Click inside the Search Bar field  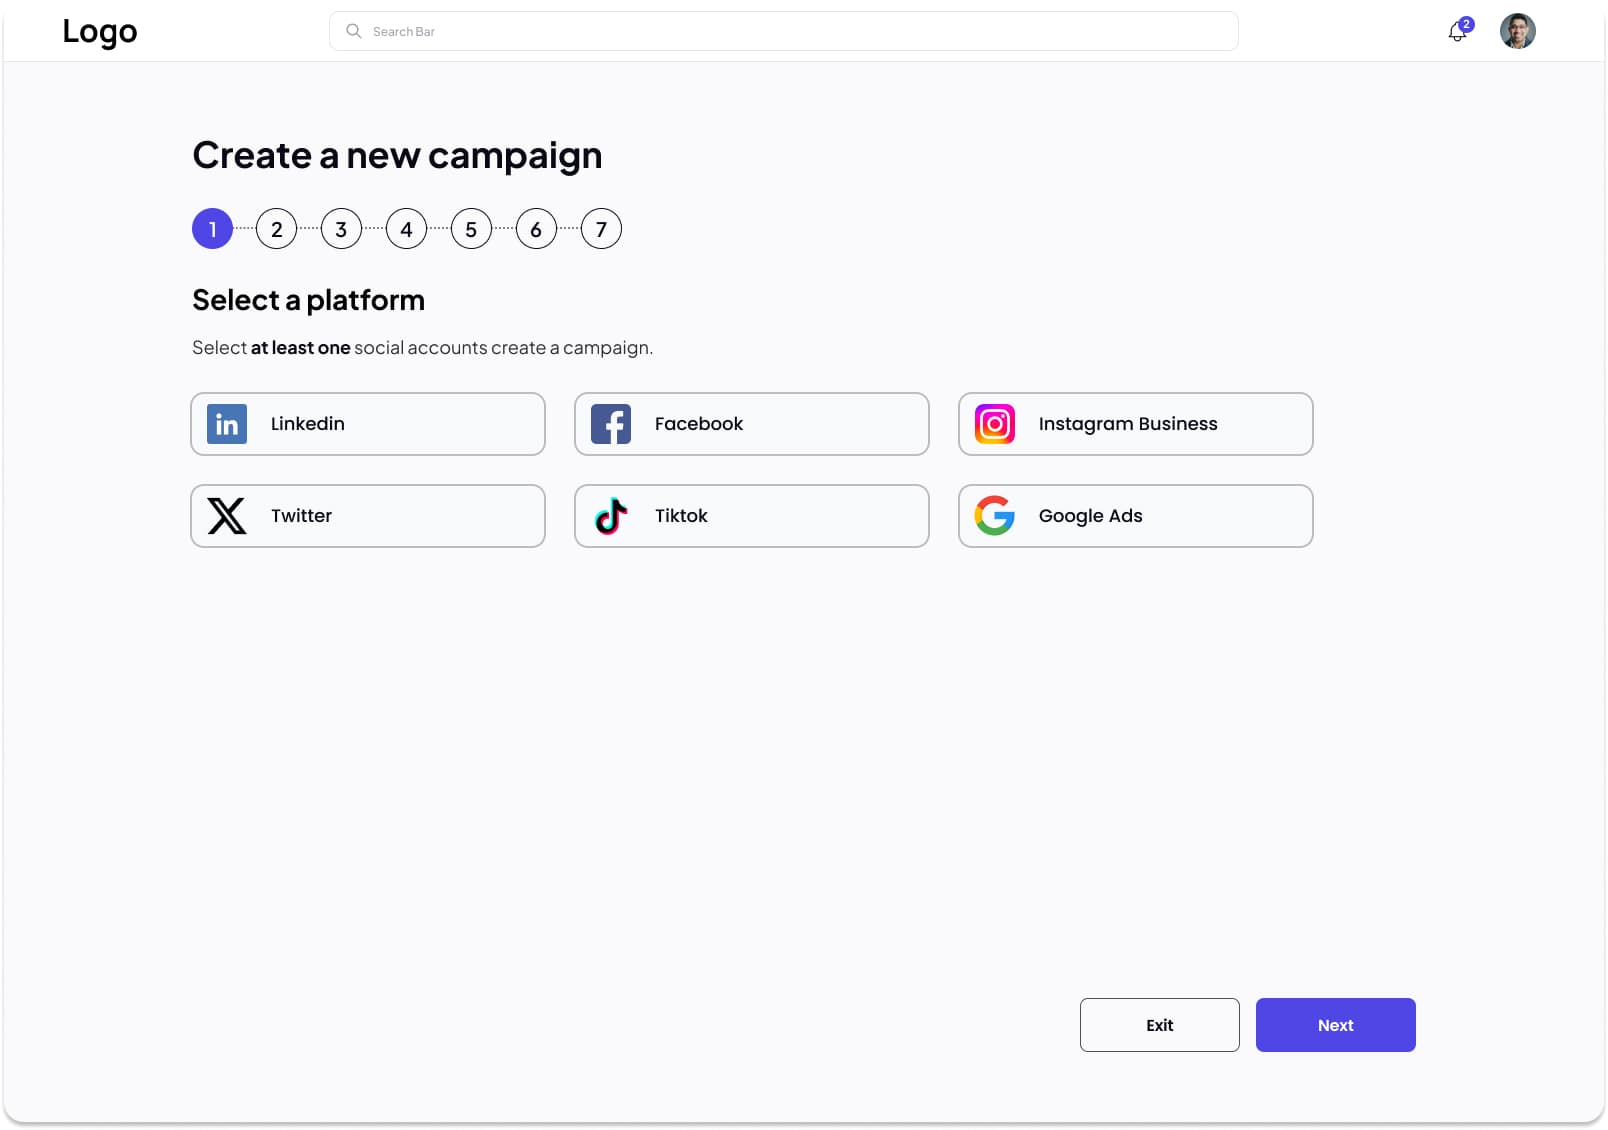pos(700,31)
